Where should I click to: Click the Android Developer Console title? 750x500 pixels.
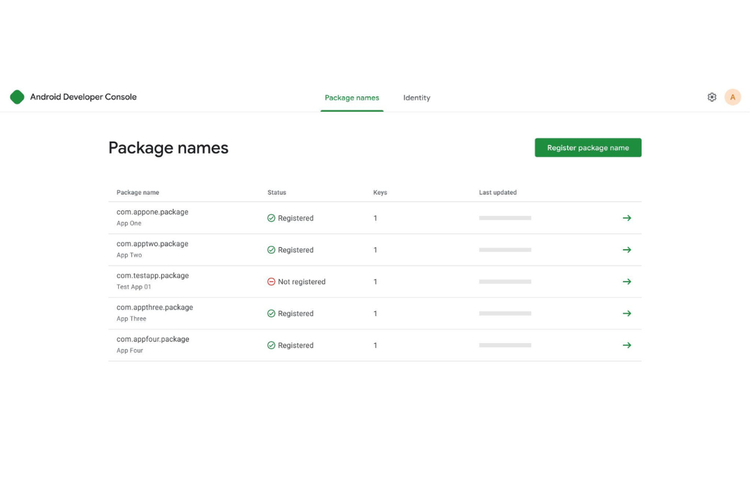pos(83,97)
